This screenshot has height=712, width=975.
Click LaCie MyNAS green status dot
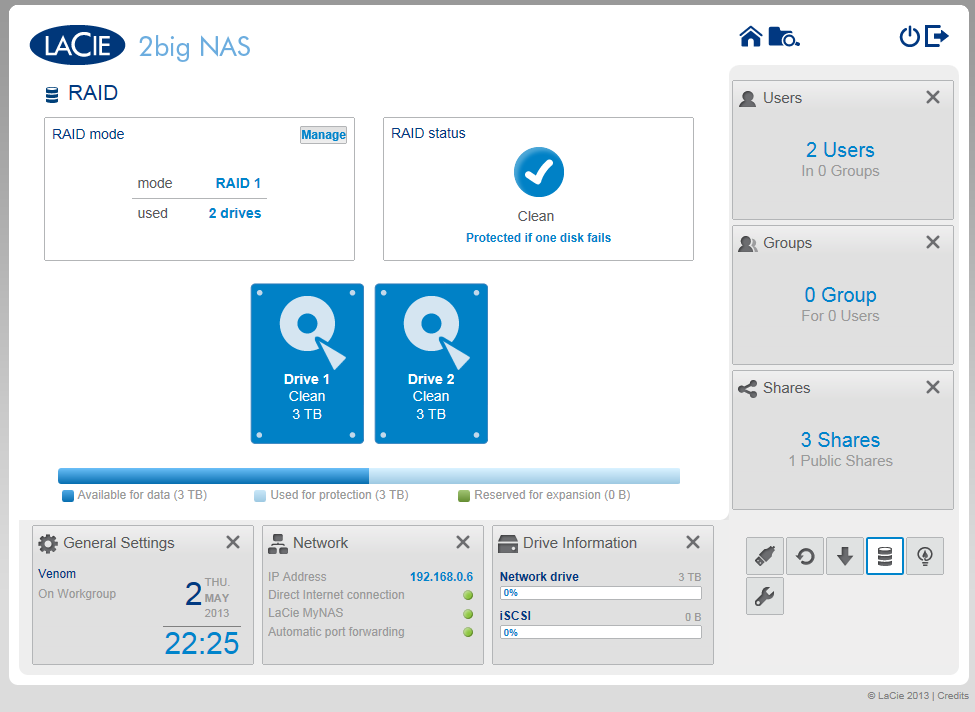coord(468,614)
